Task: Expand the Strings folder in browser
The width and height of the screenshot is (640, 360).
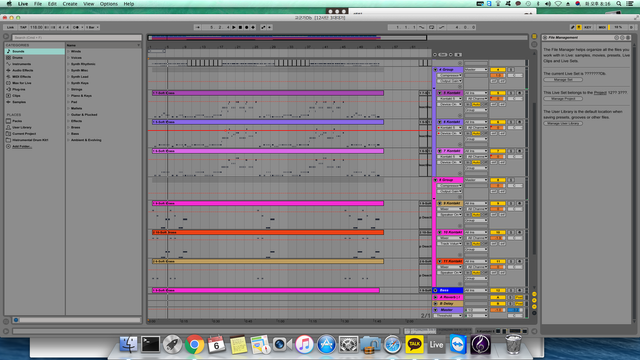Action: [69, 89]
